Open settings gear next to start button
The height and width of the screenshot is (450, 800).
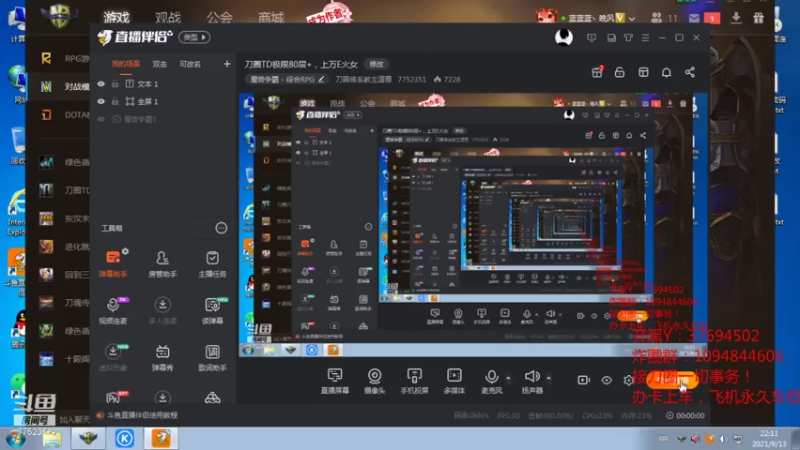tap(628, 380)
